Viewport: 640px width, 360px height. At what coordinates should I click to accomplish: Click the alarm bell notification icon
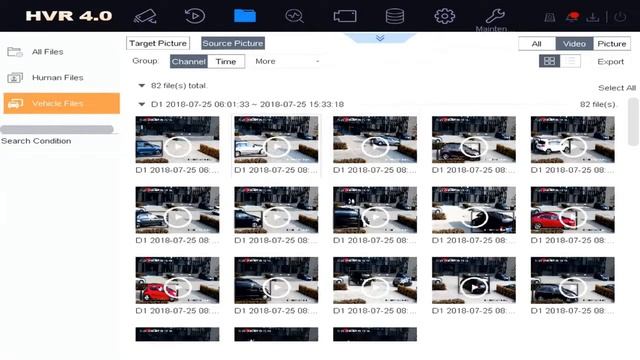572,17
